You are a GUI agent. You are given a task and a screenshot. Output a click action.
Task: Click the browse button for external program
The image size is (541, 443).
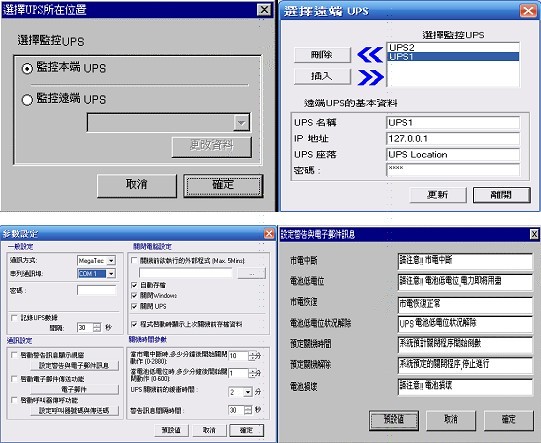coord(252,274)
